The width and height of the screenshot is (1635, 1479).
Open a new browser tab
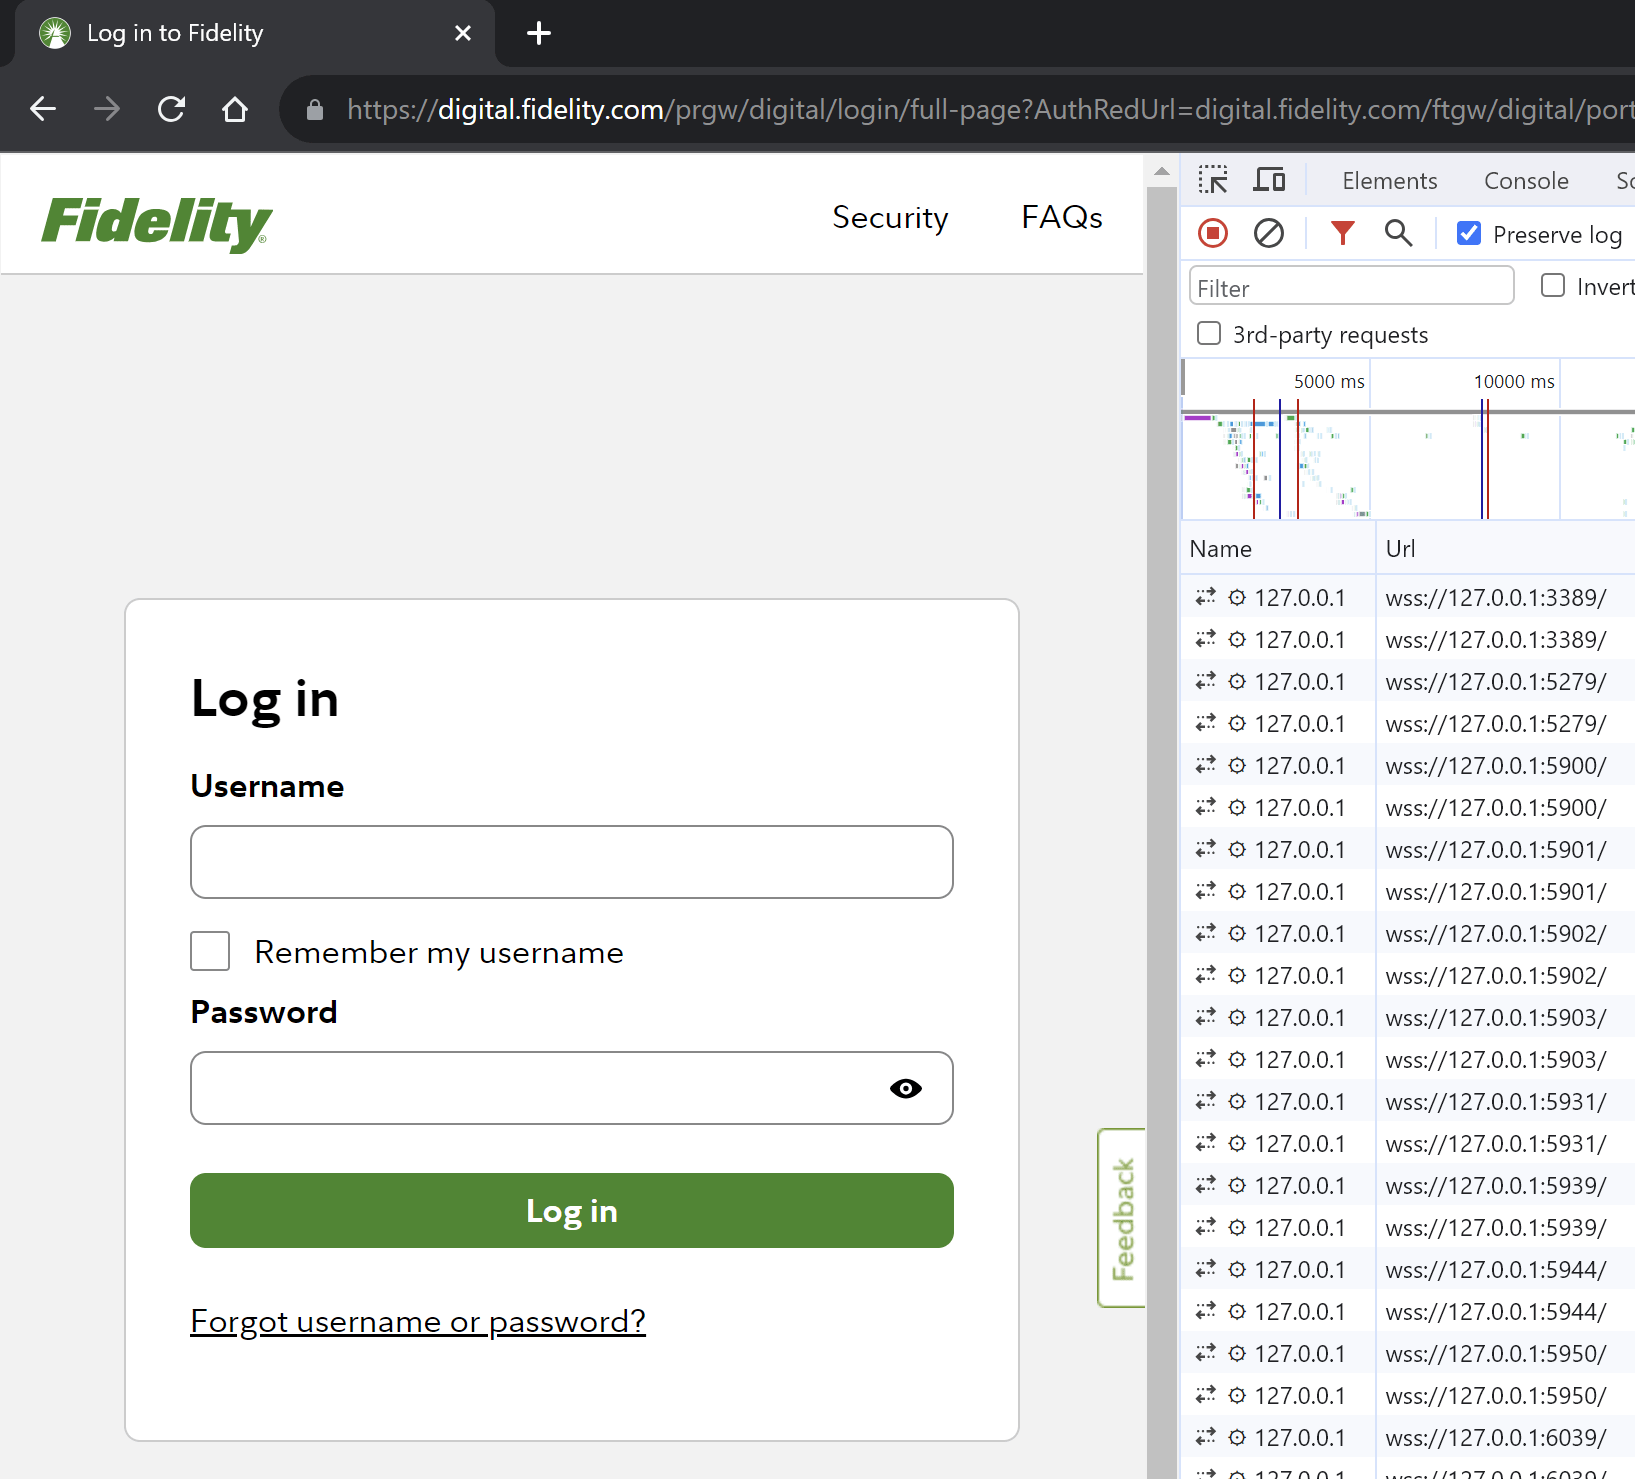pos(539,33)
